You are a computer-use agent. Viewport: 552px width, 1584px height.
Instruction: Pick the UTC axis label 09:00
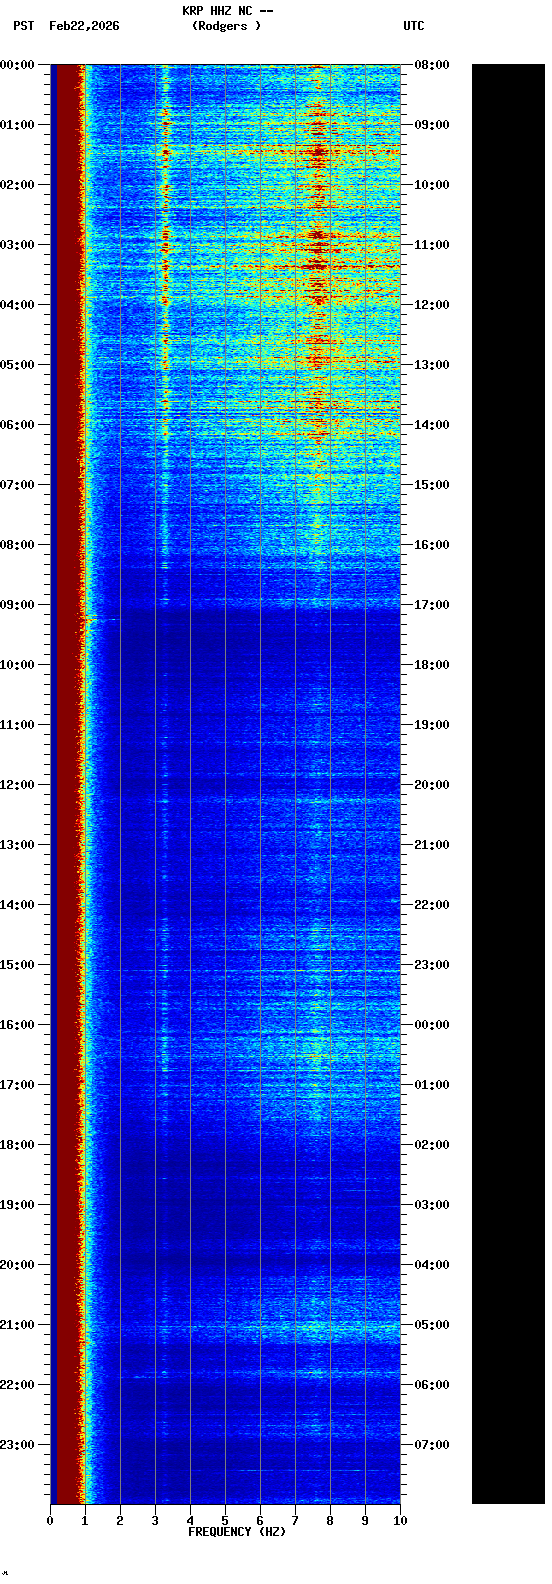point(432,125)
